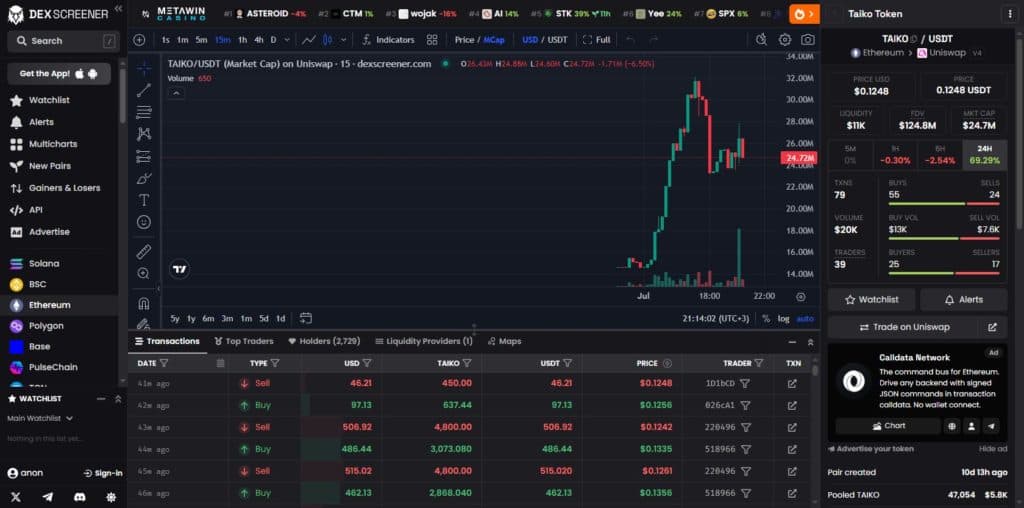The height and width of the screenshot is (508, 1024).
Task: Switch chart to MCap mode
Action: (494, 40)
